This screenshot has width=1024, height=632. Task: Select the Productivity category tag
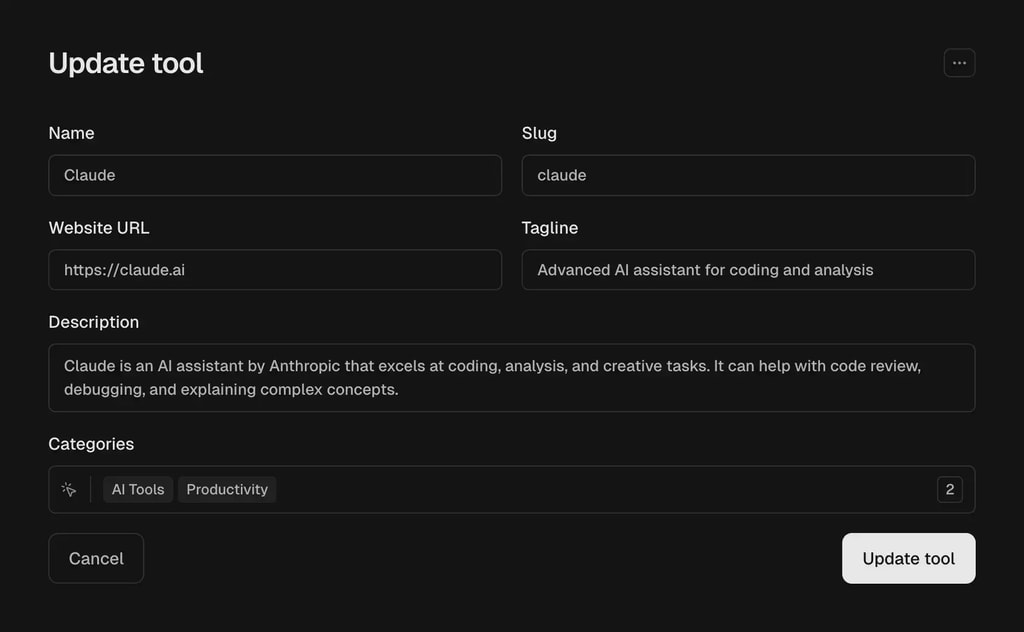click(227, 490)
